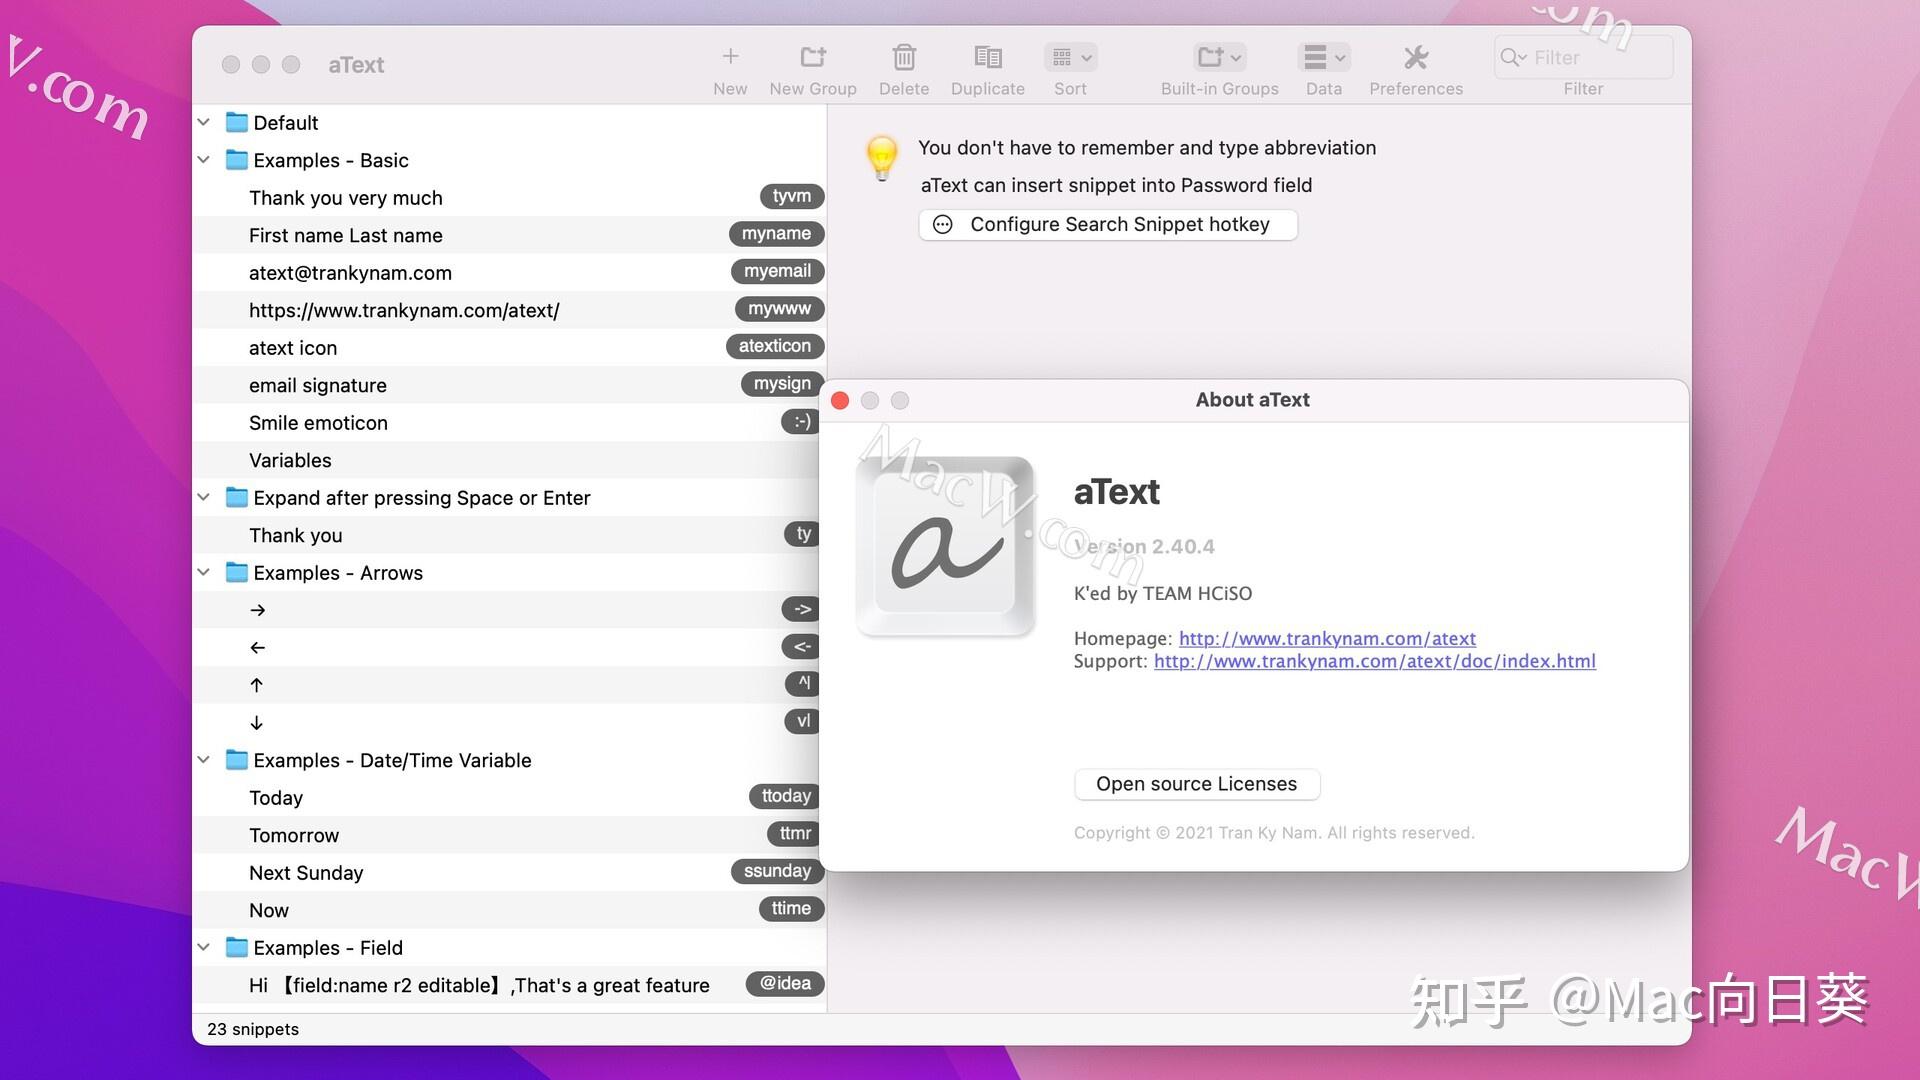The width and height of the screenshot is (1920, 1080).
Task: Toggle Default group visibility
Action: click(206, 121)
